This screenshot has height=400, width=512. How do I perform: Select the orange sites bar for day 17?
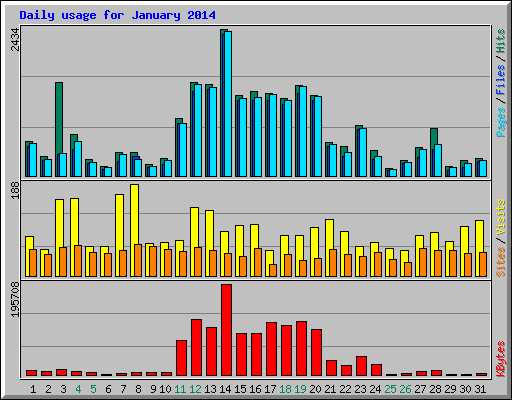[x=273, y=270]
